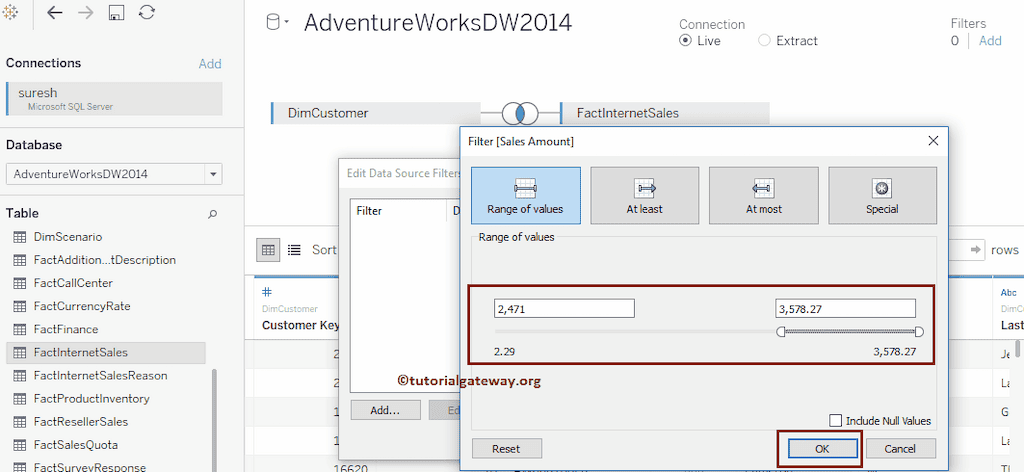Select the FactInternetSales table
The height and width of the screenshot is (472, 1024).
106,353
